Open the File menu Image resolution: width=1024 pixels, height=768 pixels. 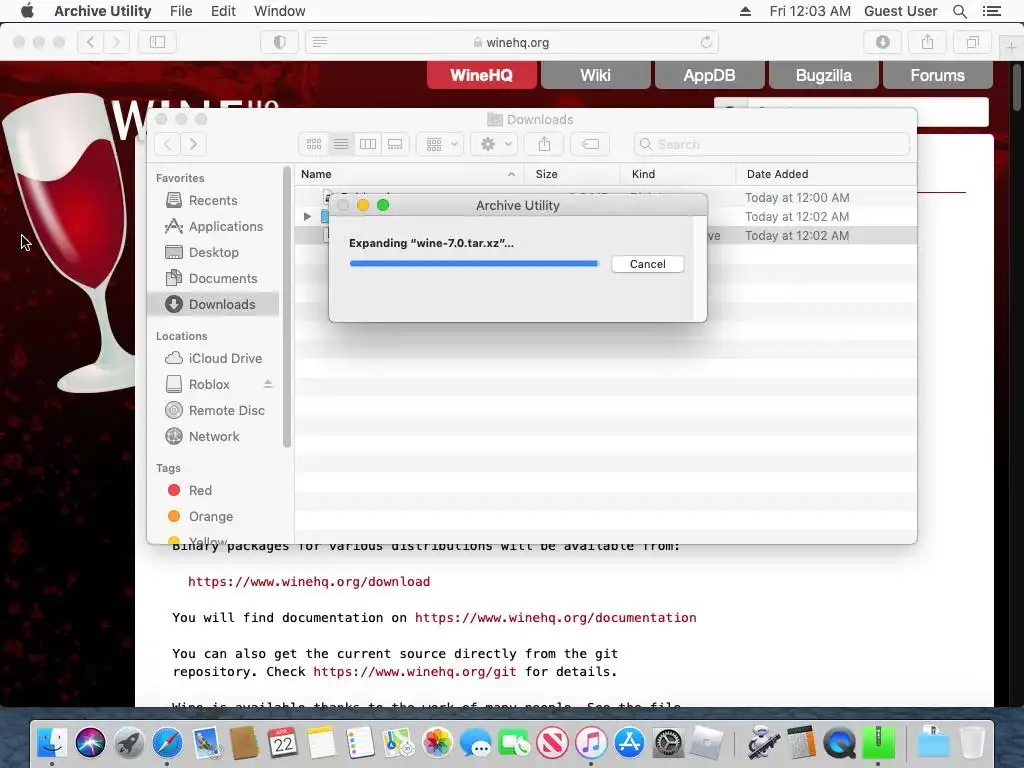(x=181, y=11)
